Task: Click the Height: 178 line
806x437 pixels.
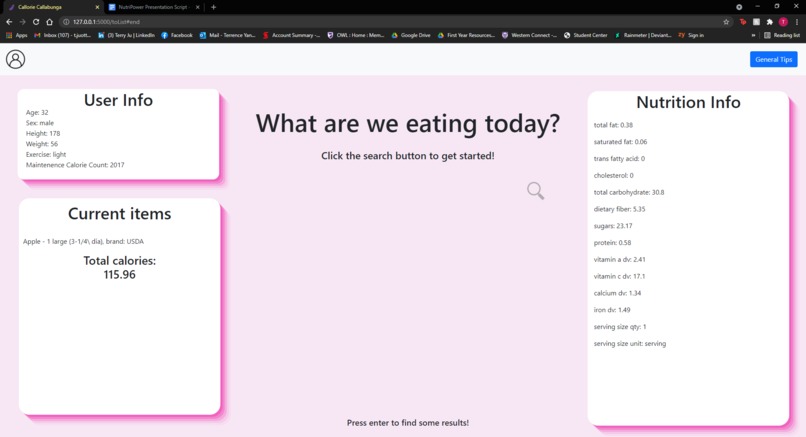Action: 43,133
